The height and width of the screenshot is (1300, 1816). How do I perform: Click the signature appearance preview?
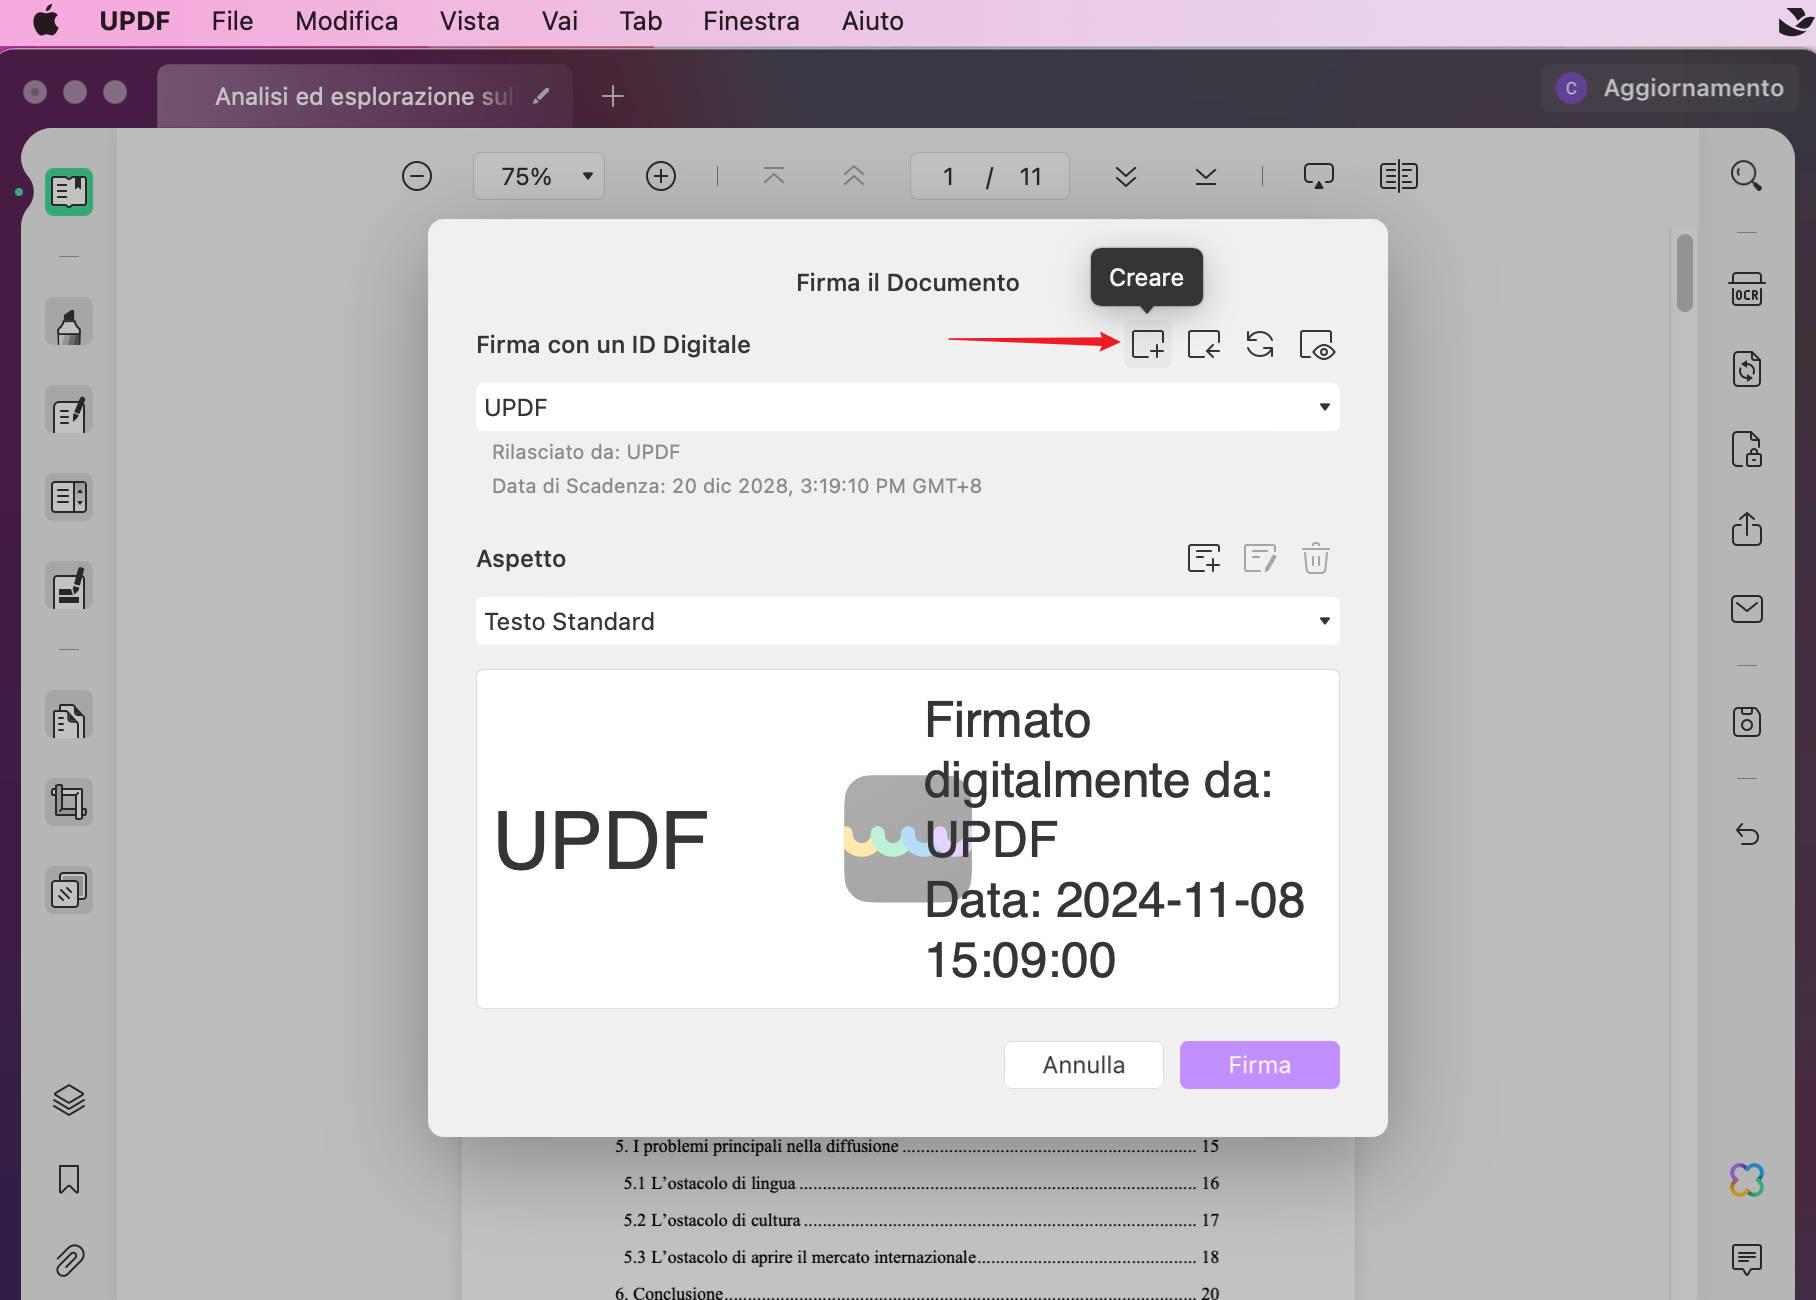tap(908, 839)
